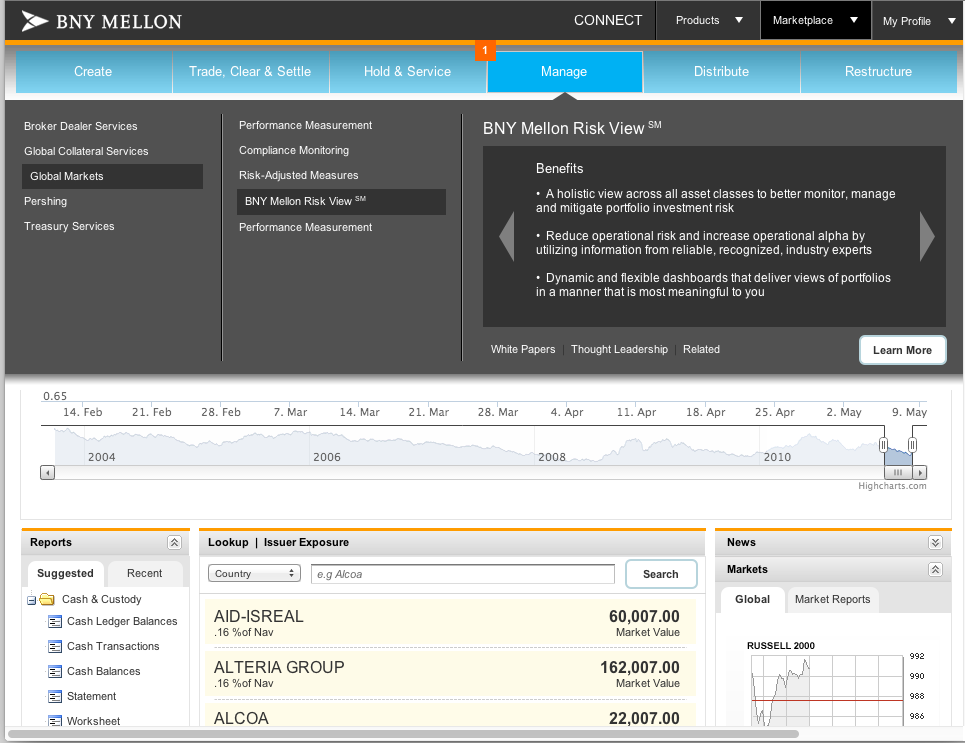The width and height of the screenshot is (965, 743).
Task: Select the ALCOA issuer row
Action: coord(450,715)
